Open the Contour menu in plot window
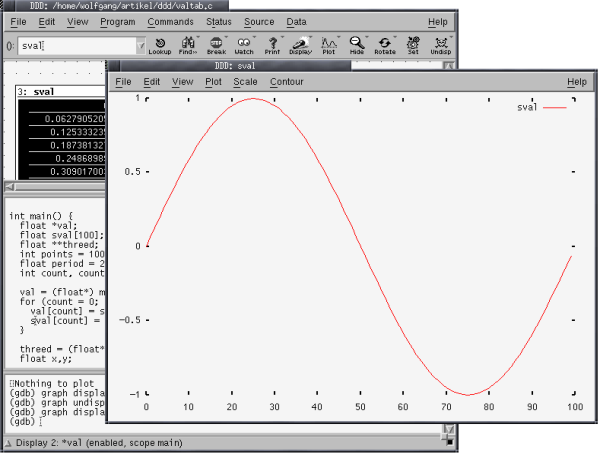 pyautogui.click(x=286, y=81)
